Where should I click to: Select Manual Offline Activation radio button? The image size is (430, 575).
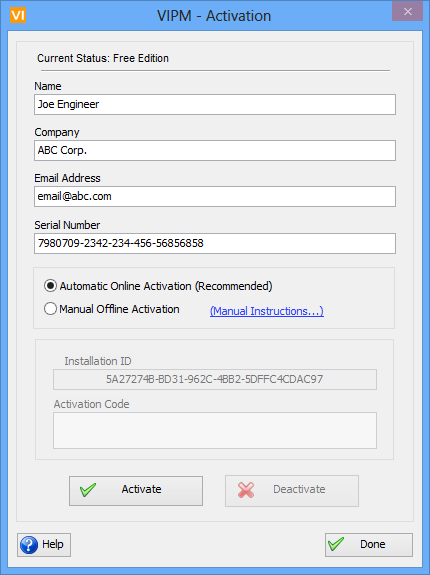pos(50,309)
